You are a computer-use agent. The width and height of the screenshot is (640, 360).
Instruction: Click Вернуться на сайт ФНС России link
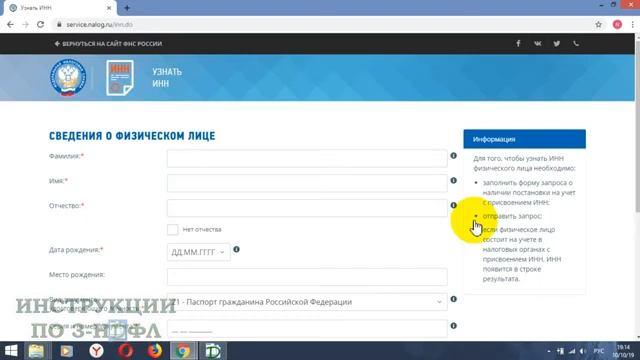click(x=108, y=44)
